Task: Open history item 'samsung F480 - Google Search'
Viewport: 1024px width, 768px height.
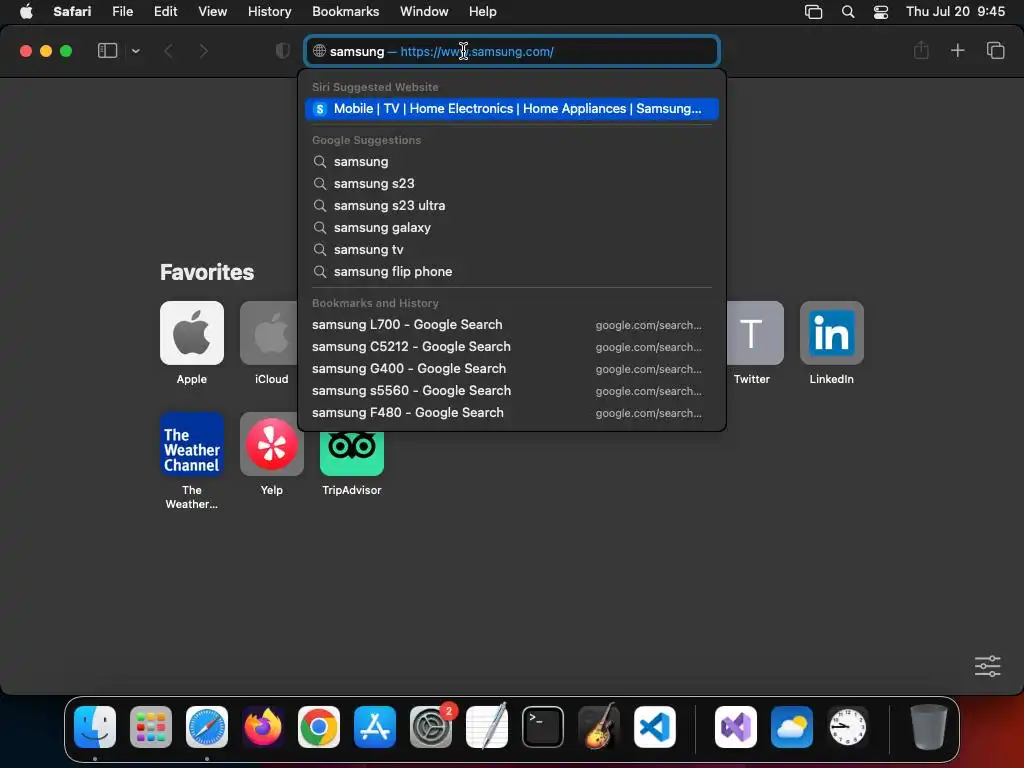Action: pos(512,413)
